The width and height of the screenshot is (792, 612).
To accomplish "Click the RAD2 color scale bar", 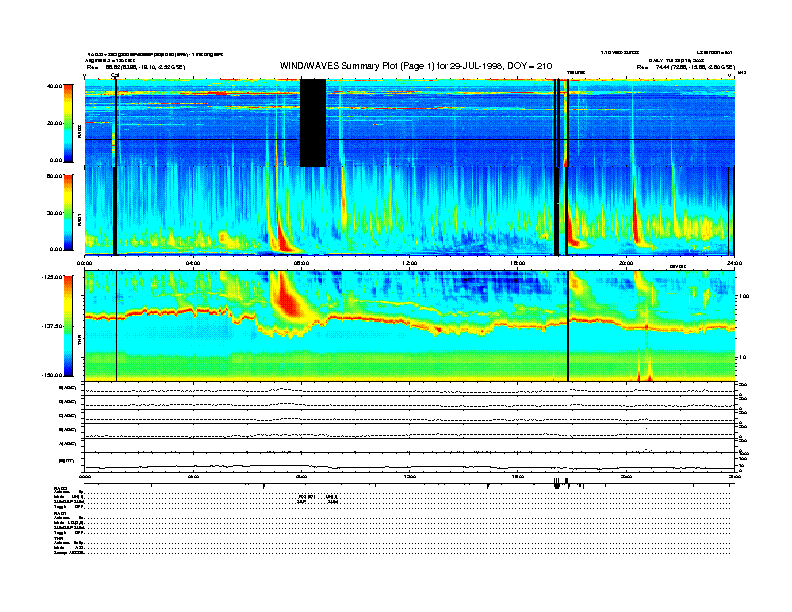I will pyautogui.click(x=68, y=123).
